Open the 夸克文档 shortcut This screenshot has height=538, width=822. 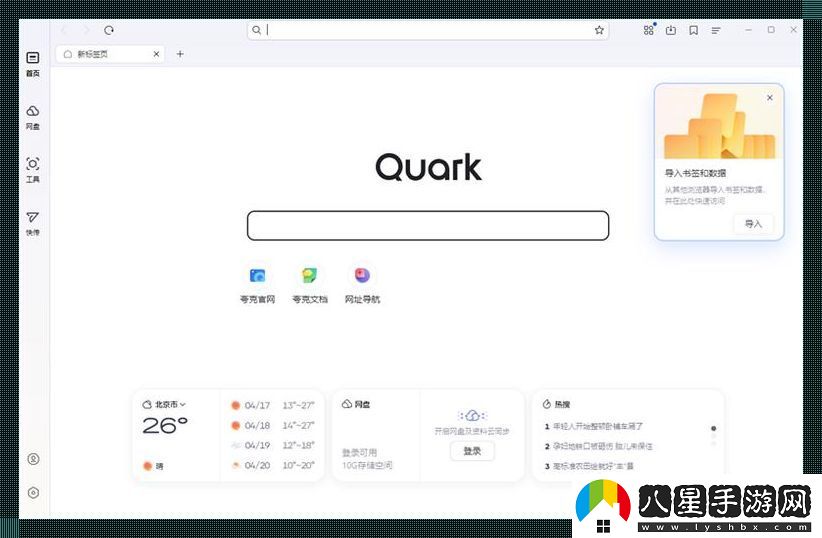[x=309, y=285]
